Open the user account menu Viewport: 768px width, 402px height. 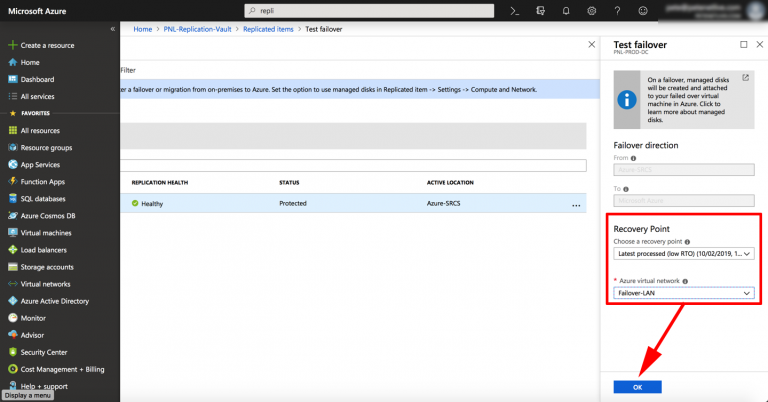click(x=713, y=11)
